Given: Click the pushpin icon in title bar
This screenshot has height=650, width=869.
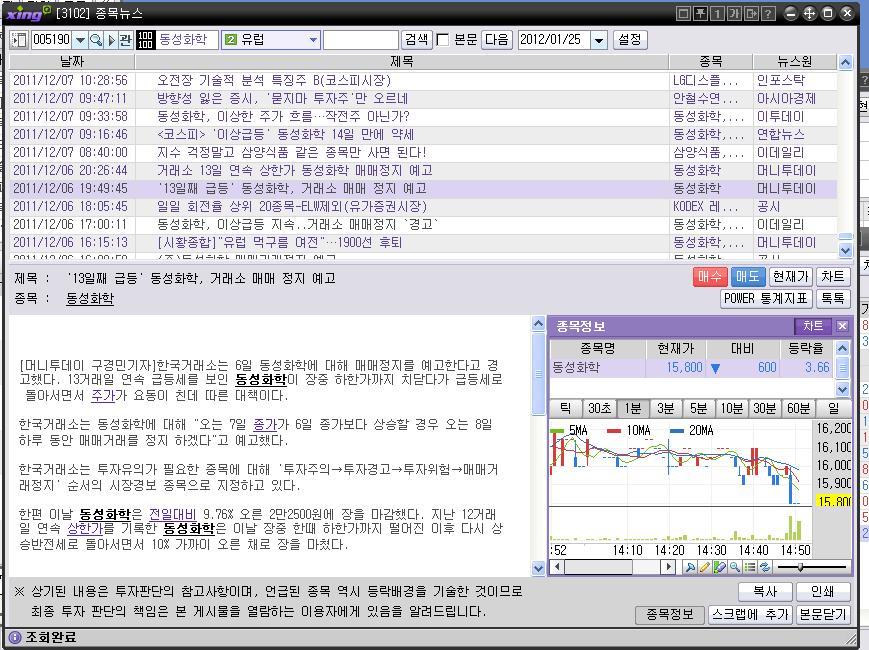Looking at the screenshot, I should pos(701,13).
